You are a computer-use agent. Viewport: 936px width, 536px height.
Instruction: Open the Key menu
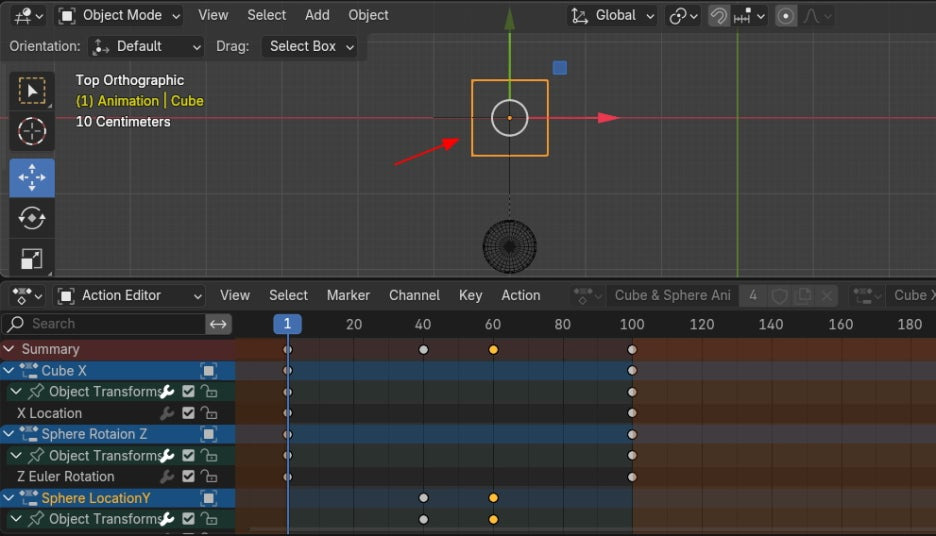470,295
